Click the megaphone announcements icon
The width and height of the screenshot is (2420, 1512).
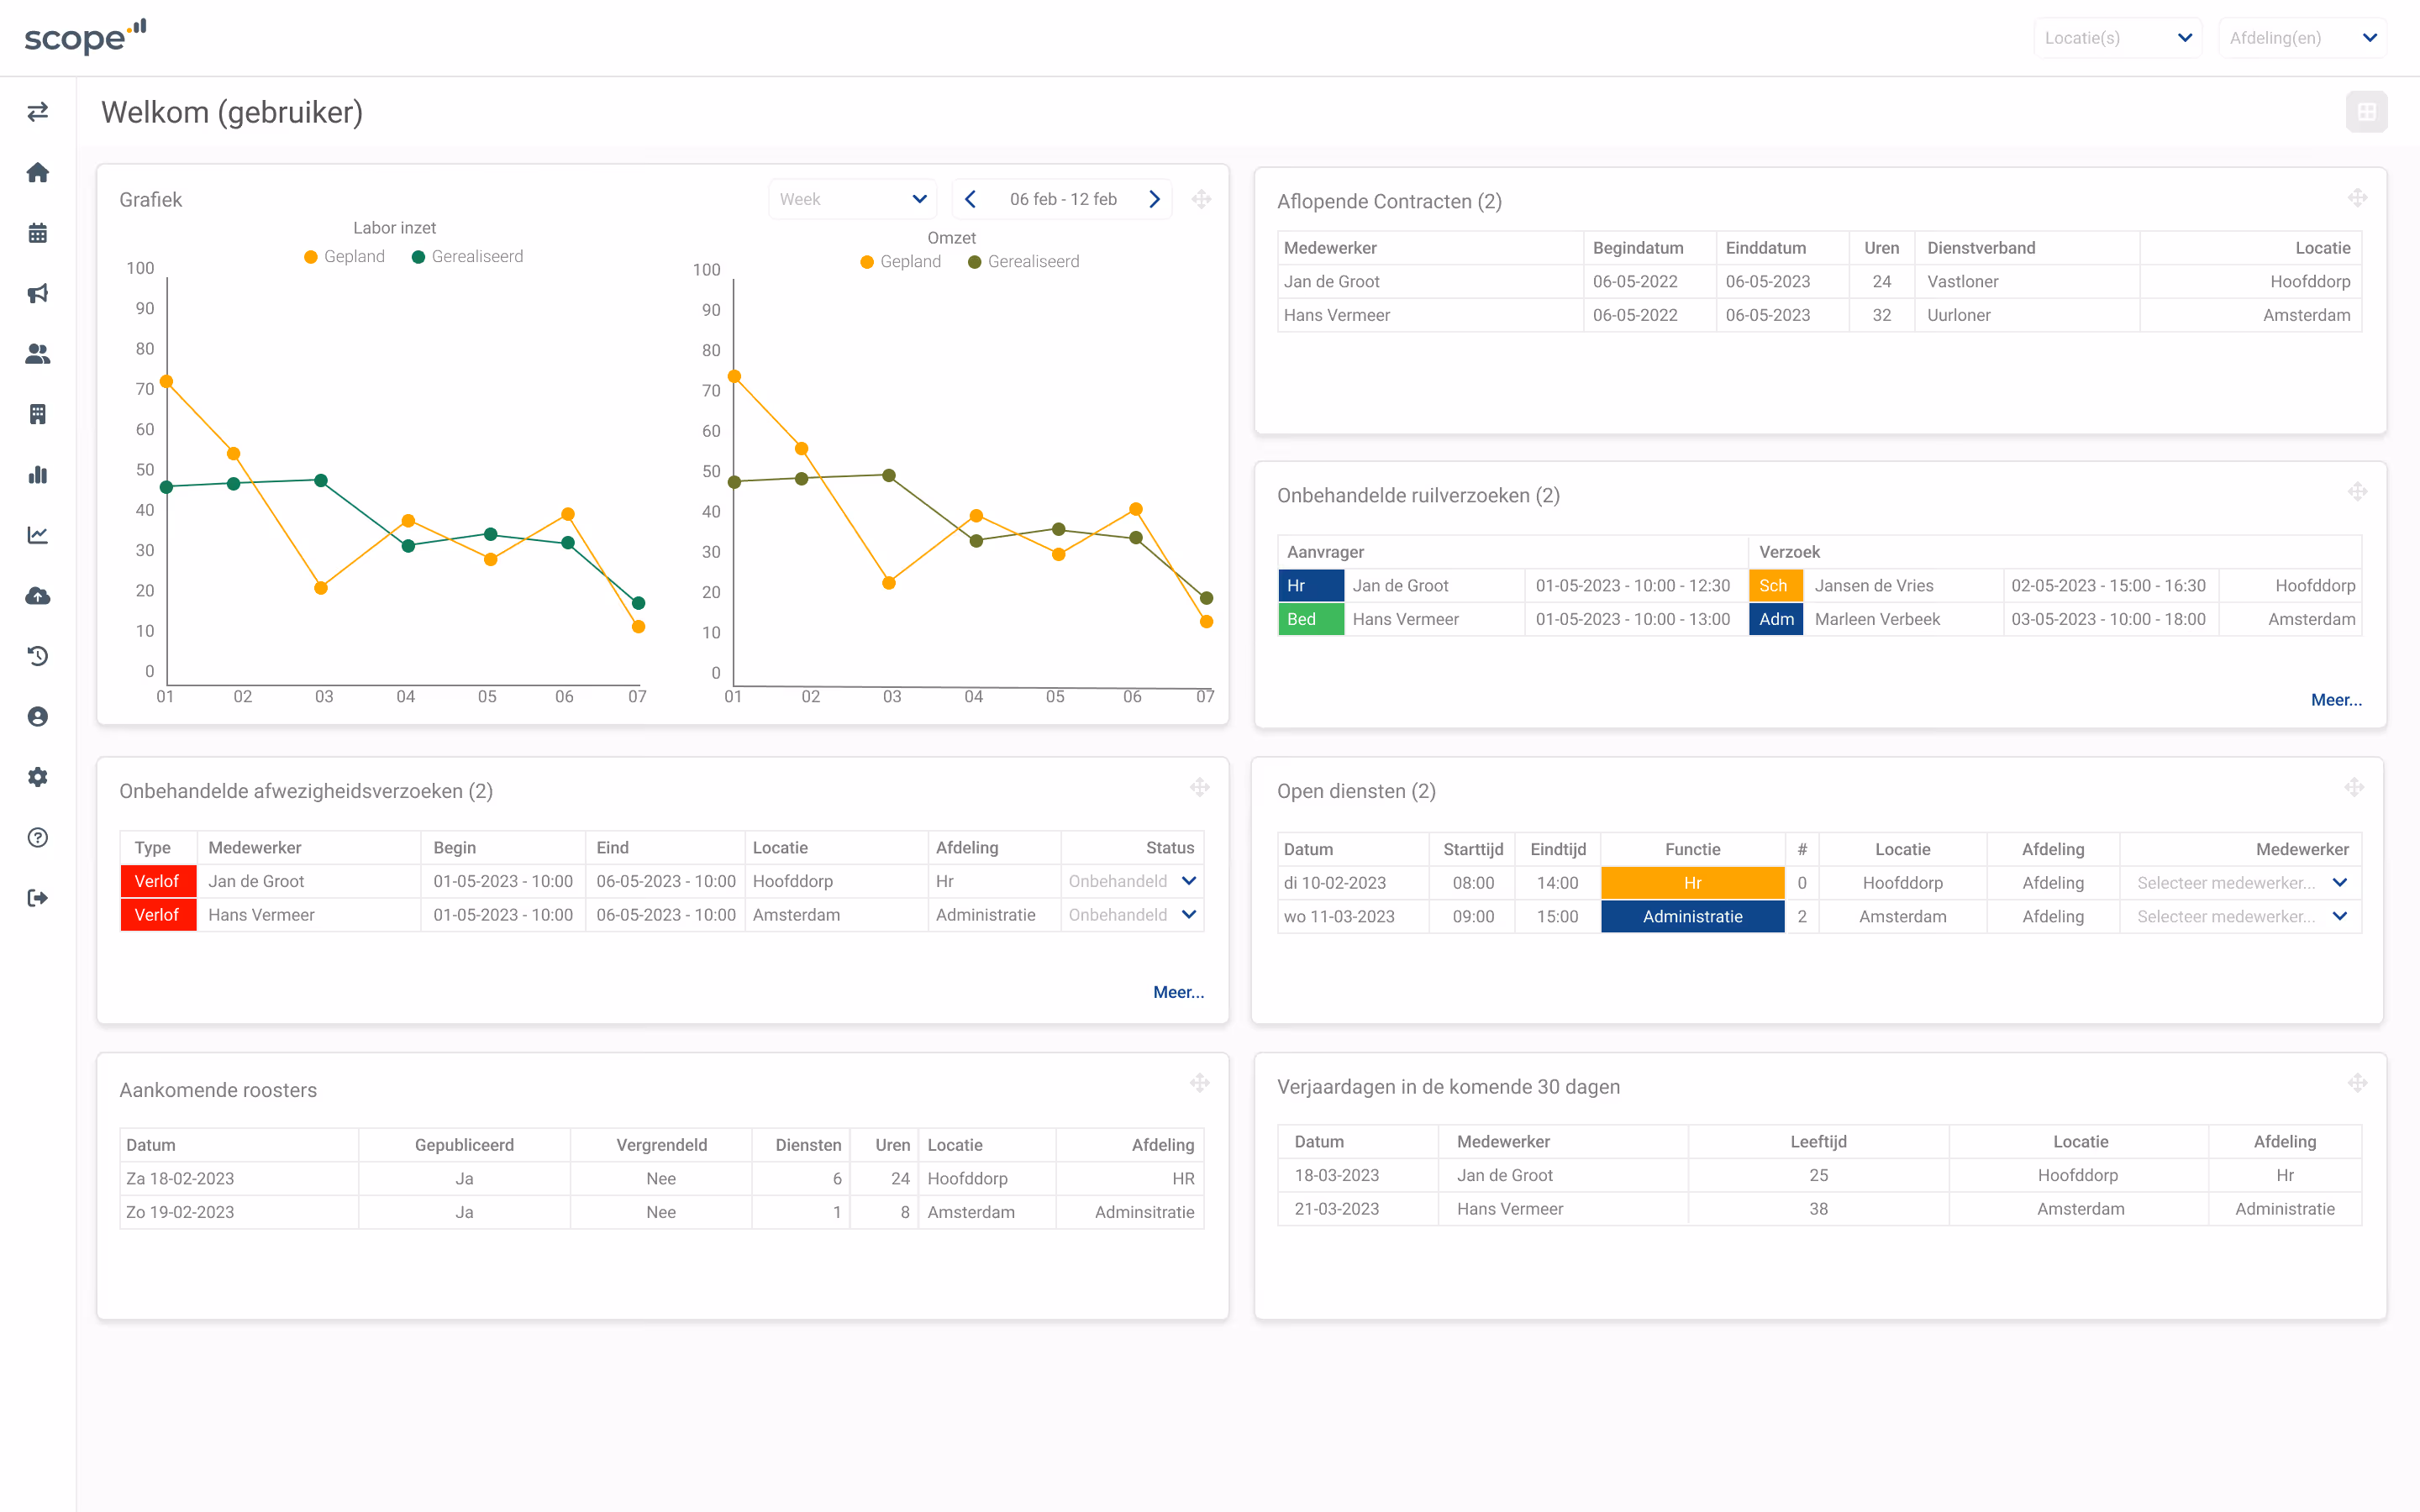[38, 293]
